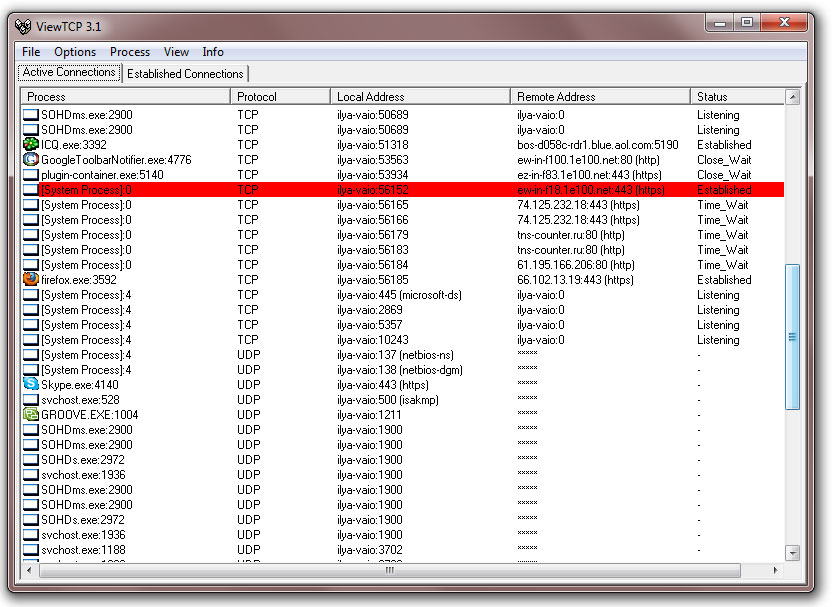The image size is (832, 607).
Task: Select the plugin-container.exe:5140 row
Action: coord(403,175)
